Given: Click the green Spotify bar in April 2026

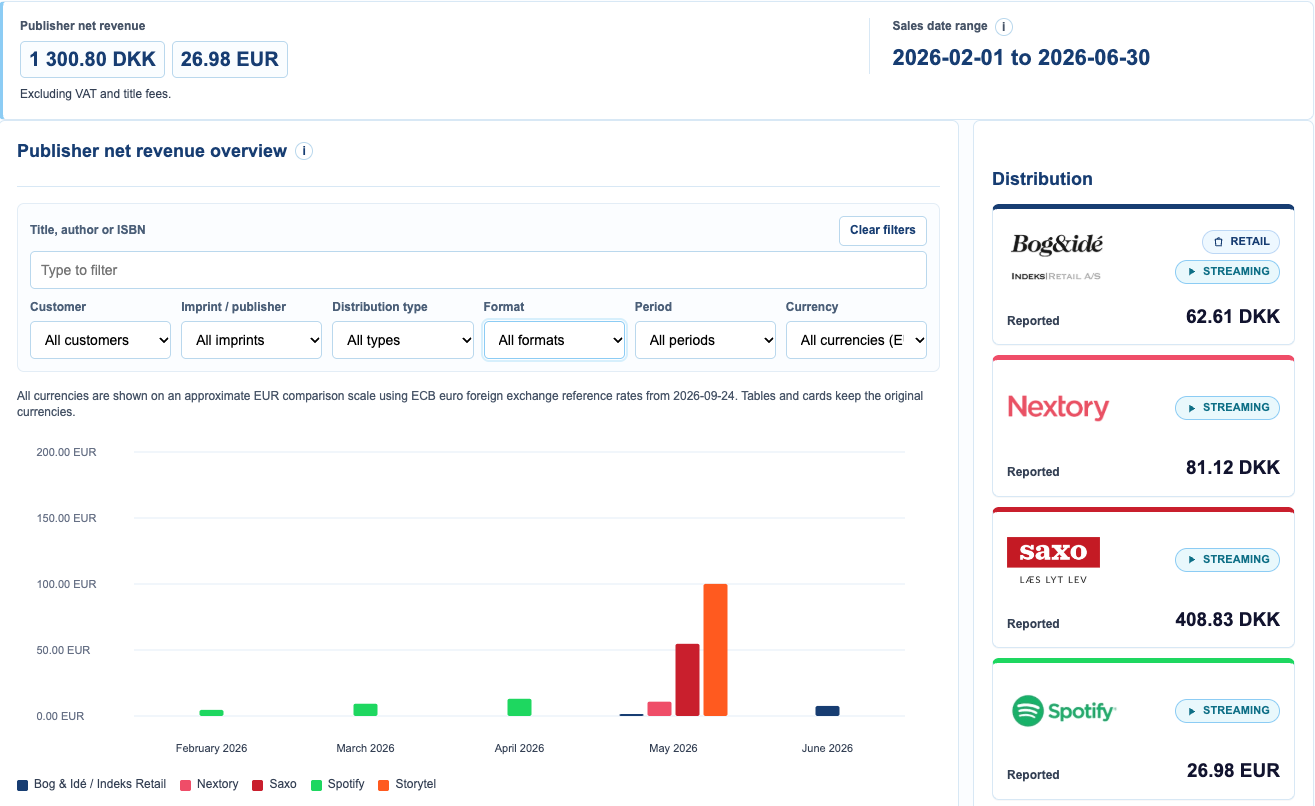Looking at the screenshot, I should [519, 707].
